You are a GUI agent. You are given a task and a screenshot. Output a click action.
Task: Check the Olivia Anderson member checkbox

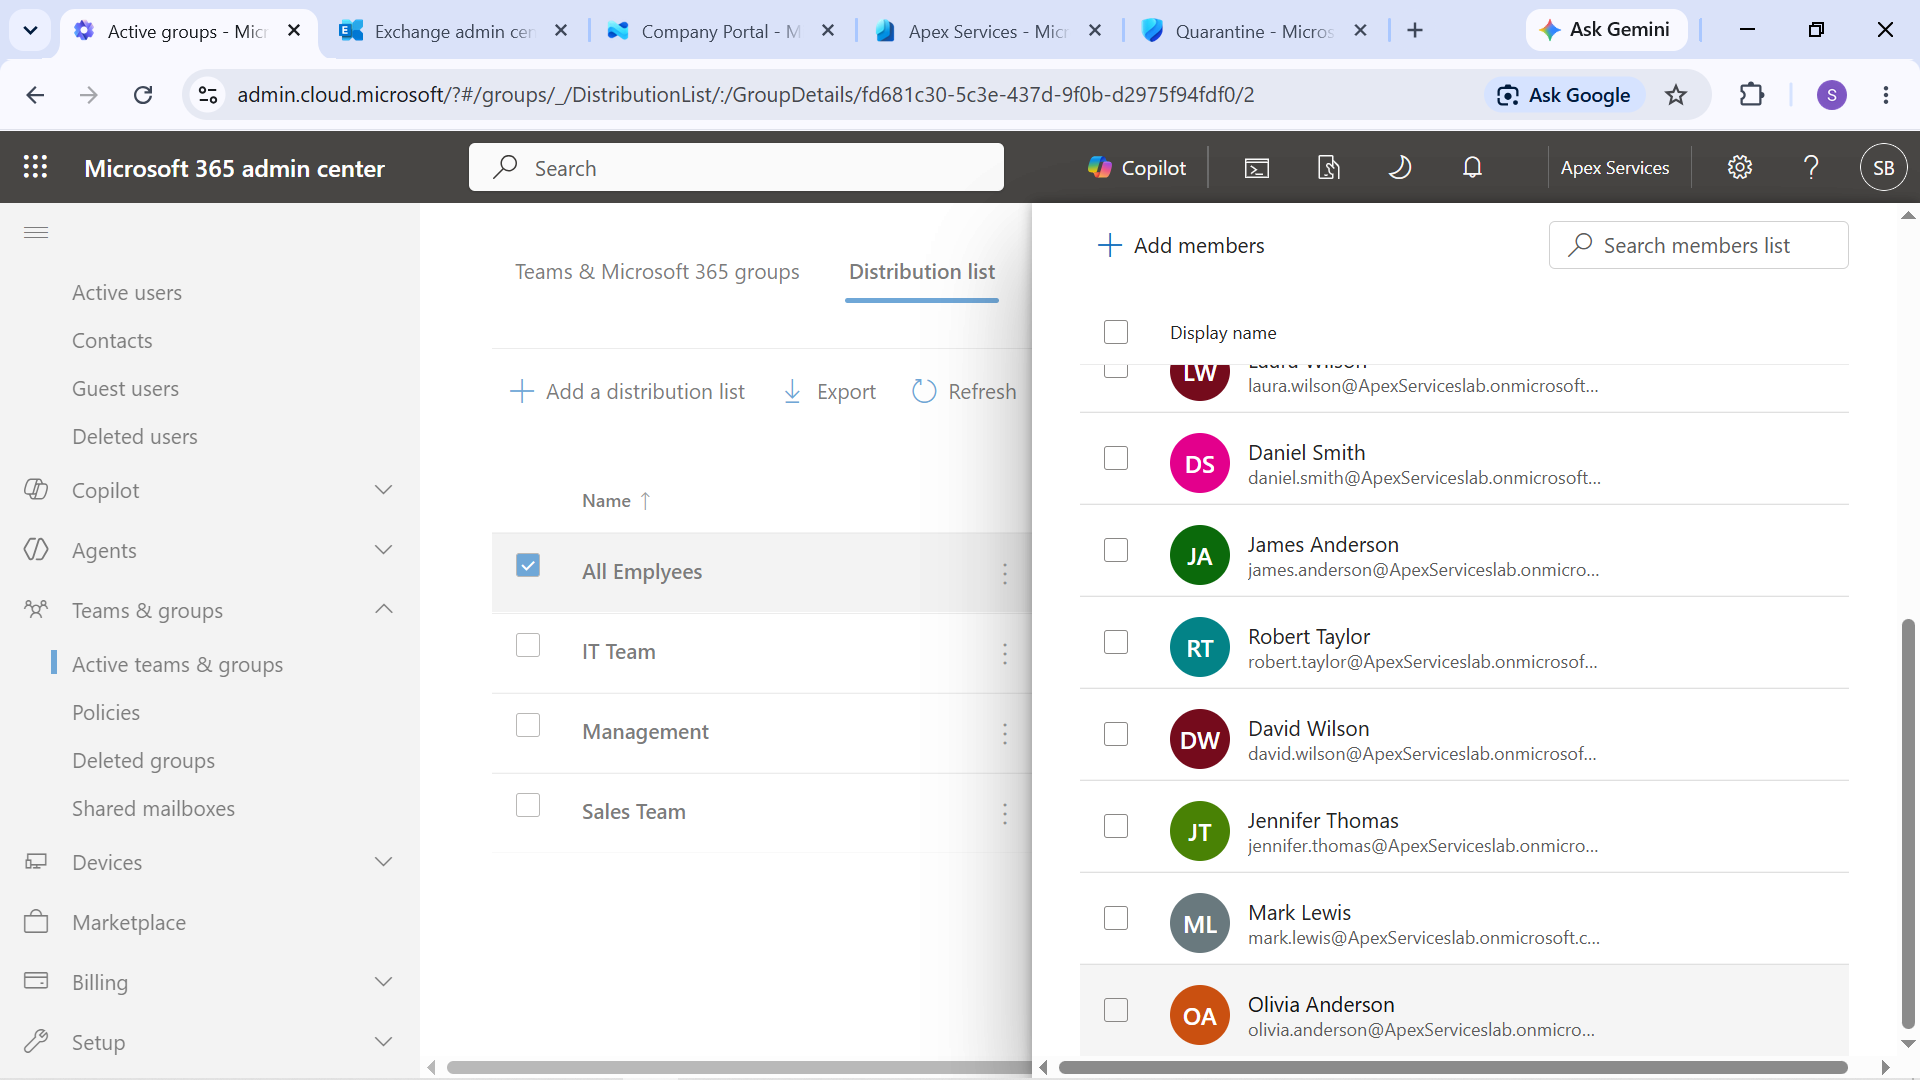point(1116,1010)
